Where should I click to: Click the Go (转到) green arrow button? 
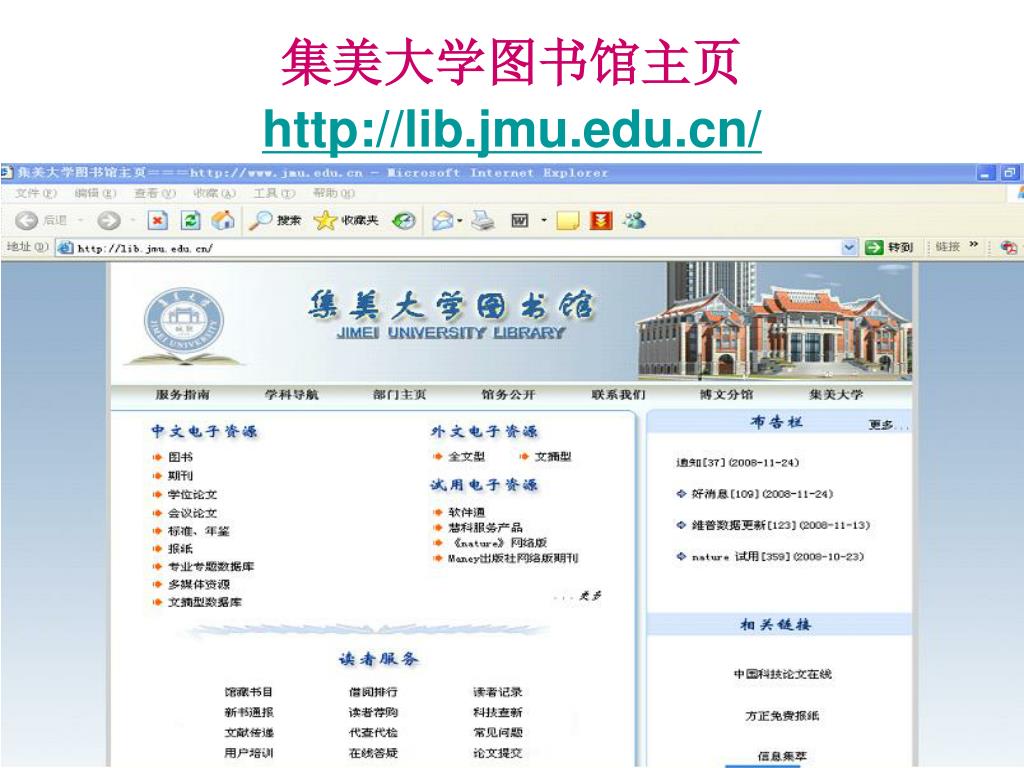tap(889, 248)
